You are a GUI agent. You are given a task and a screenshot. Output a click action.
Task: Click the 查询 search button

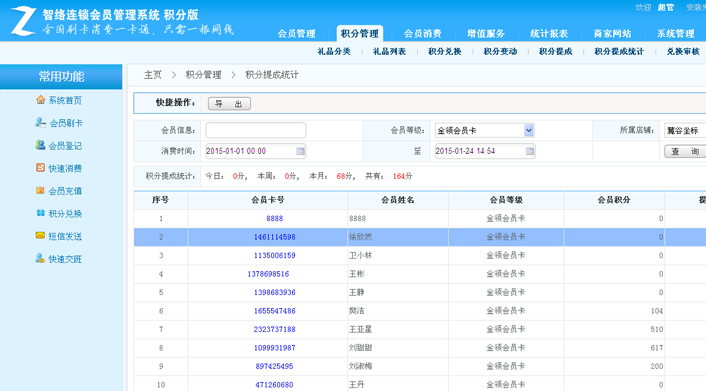tap(685, 151)
